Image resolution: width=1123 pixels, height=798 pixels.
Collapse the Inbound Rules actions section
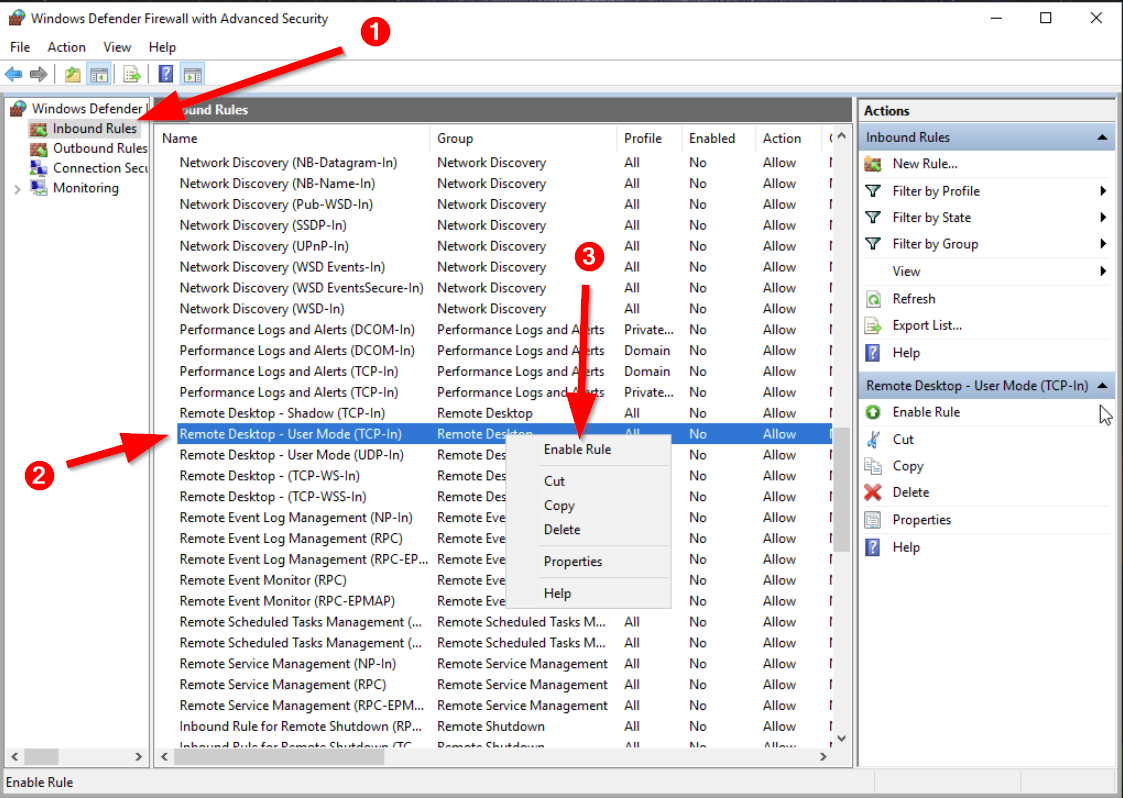click(1102, 137)
